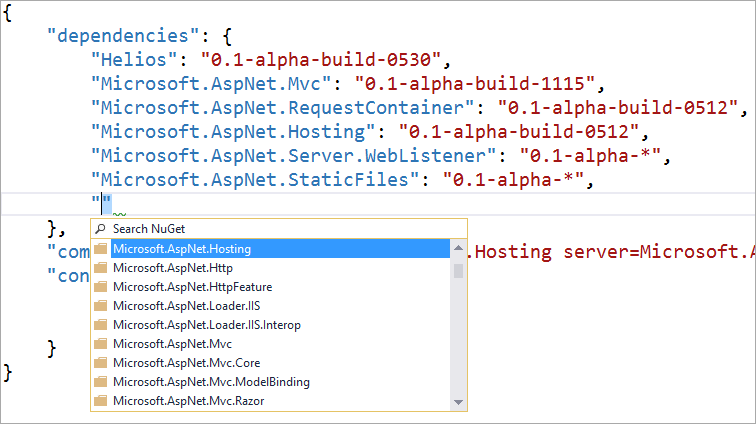Click package icon beside Microsoft.AspNet.Http
The image size is (756, 424).
coord(100,268)
